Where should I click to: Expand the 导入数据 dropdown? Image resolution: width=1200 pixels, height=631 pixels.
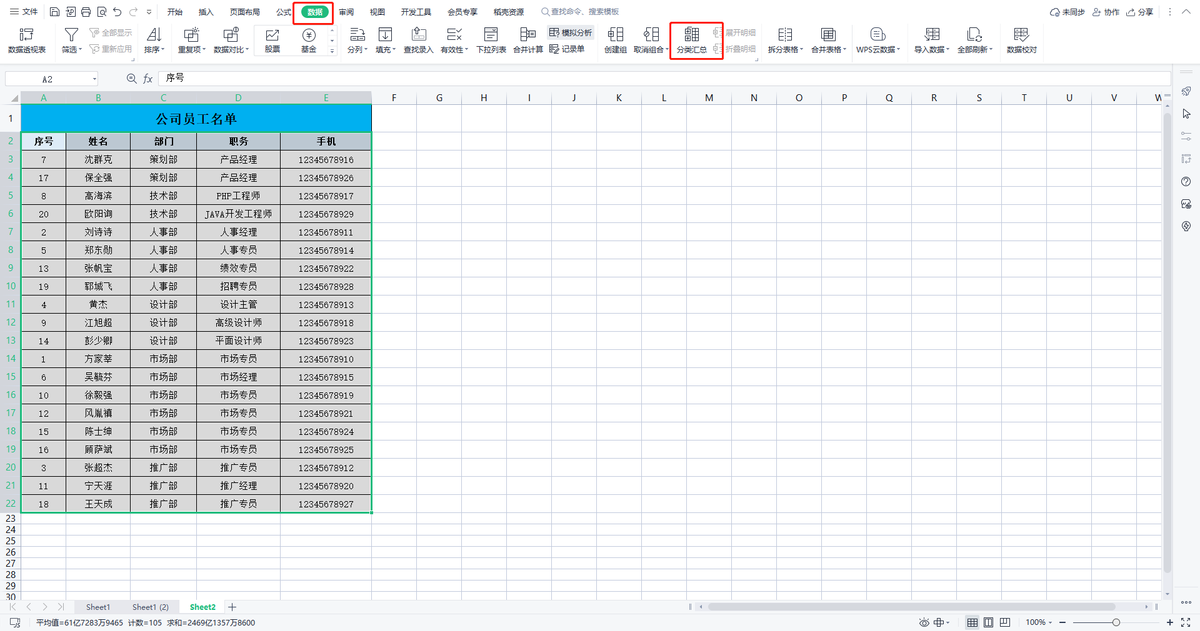(948, 50)
